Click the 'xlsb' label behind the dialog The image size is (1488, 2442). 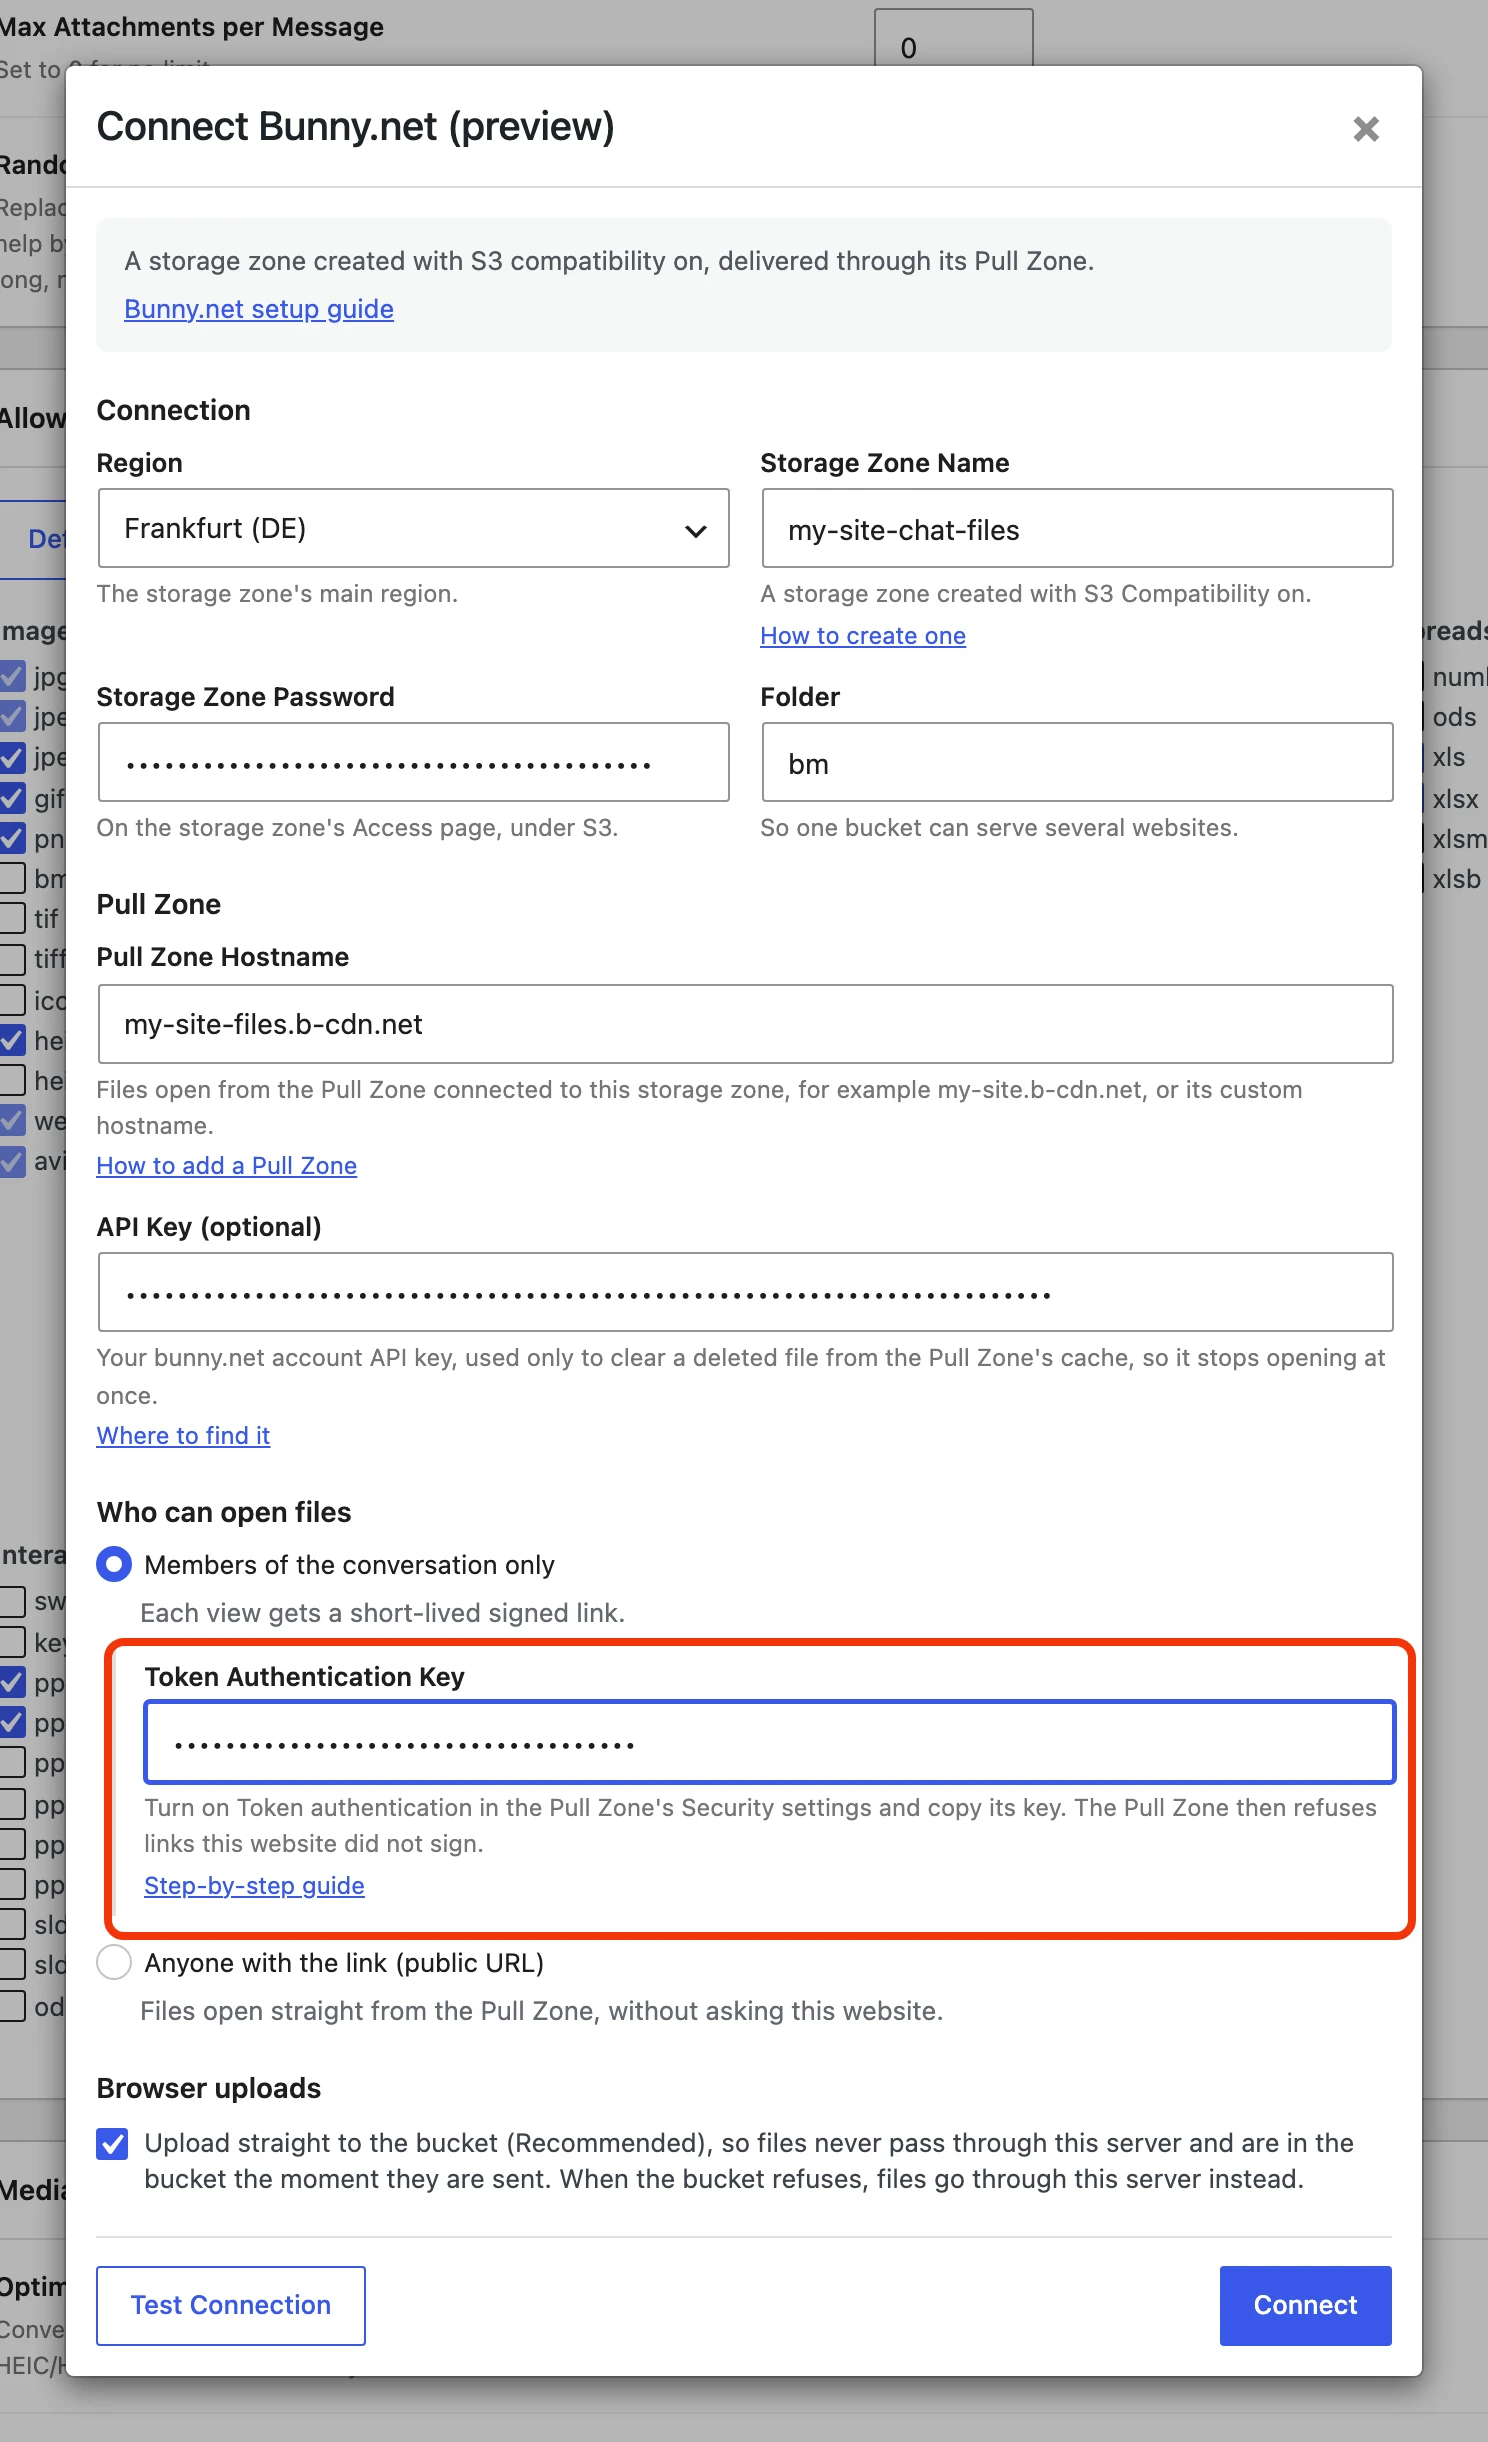pos(1456,879)
